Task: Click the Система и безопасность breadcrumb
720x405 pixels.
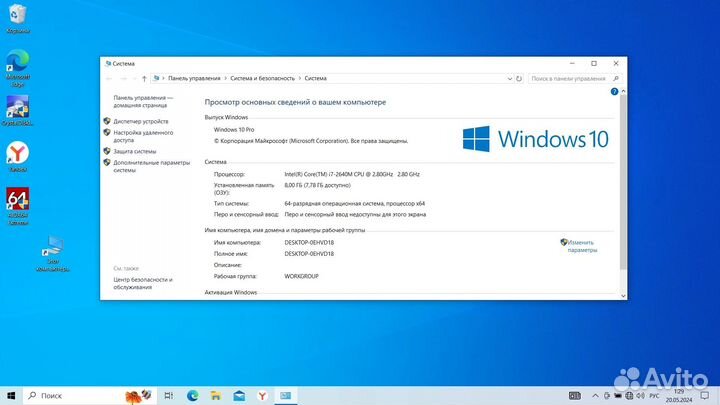Action: (x=262, y=79)
